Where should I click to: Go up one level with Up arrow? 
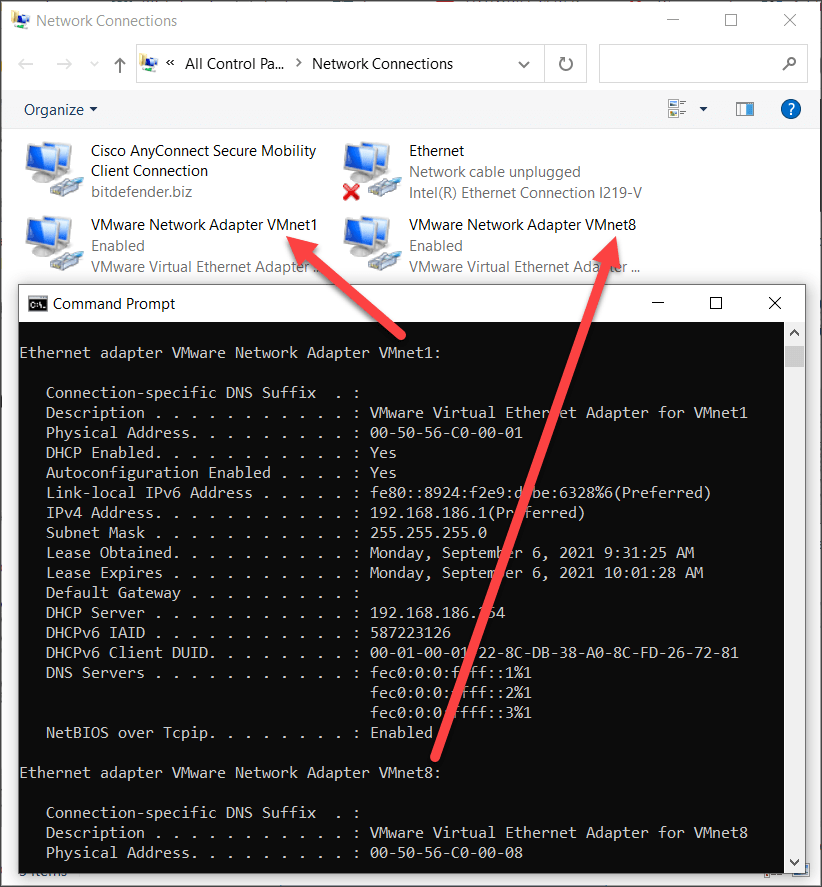[x=119, y=64]
